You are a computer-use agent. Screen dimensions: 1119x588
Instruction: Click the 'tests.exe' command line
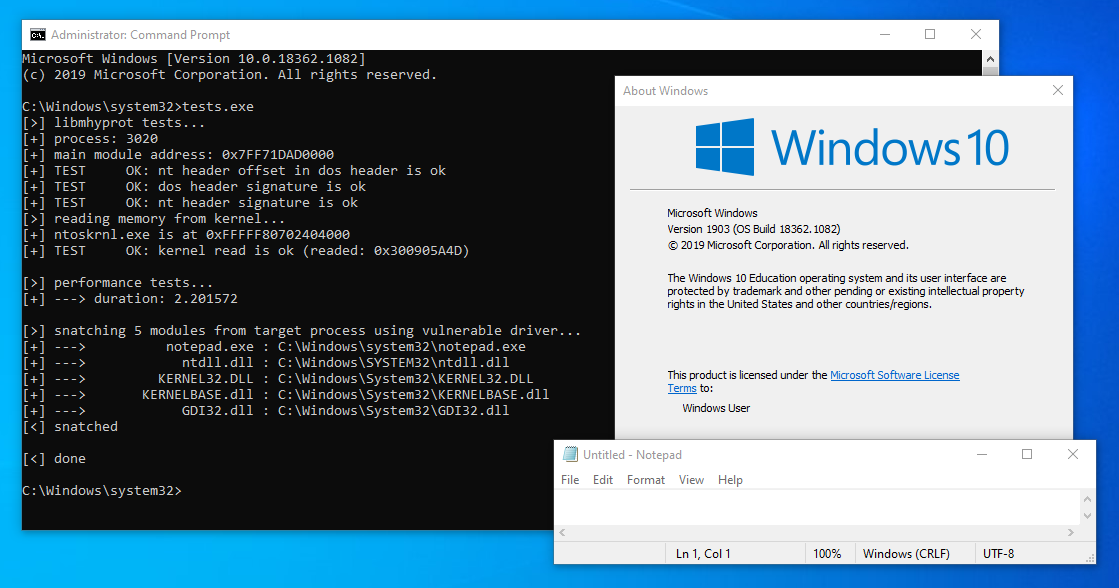click(x=138, y=106)
